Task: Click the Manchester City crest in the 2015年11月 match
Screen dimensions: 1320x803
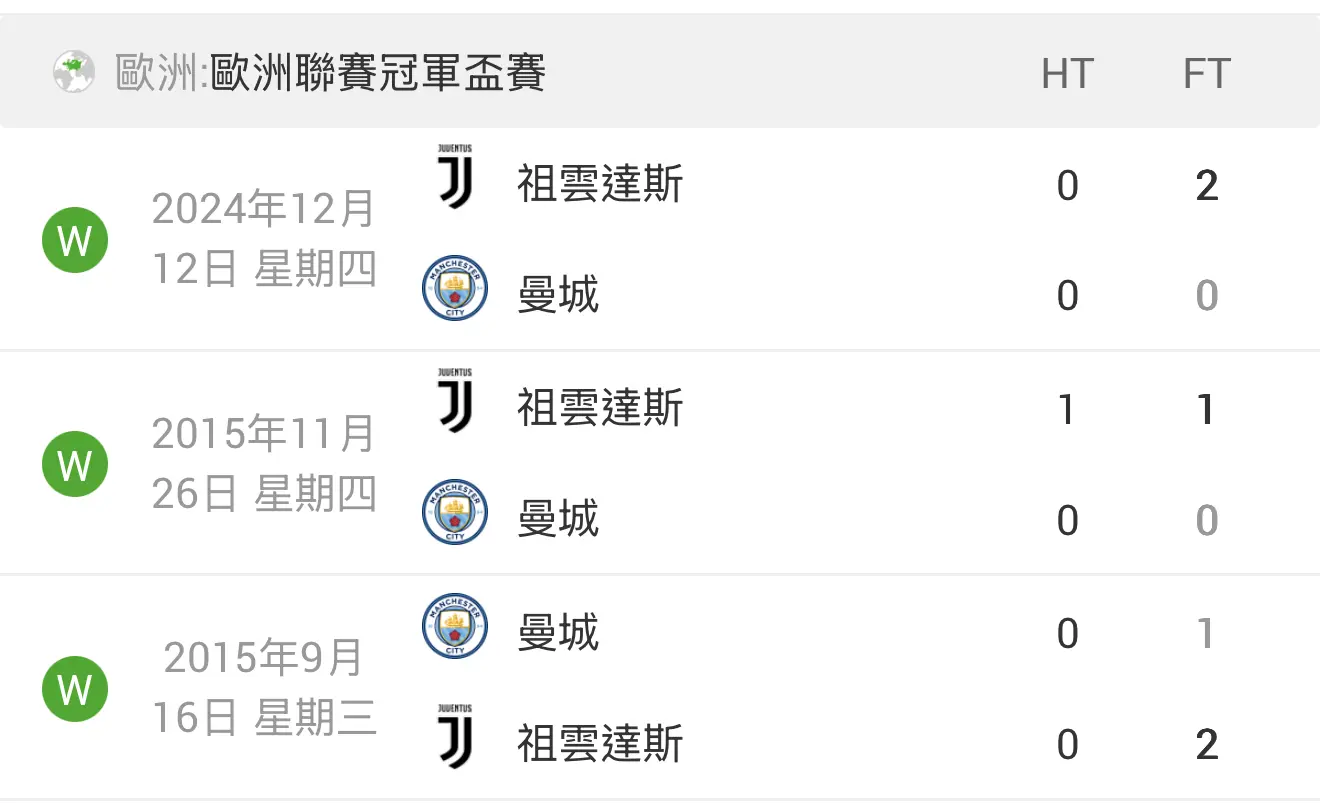Action: [x=455, y=512]
